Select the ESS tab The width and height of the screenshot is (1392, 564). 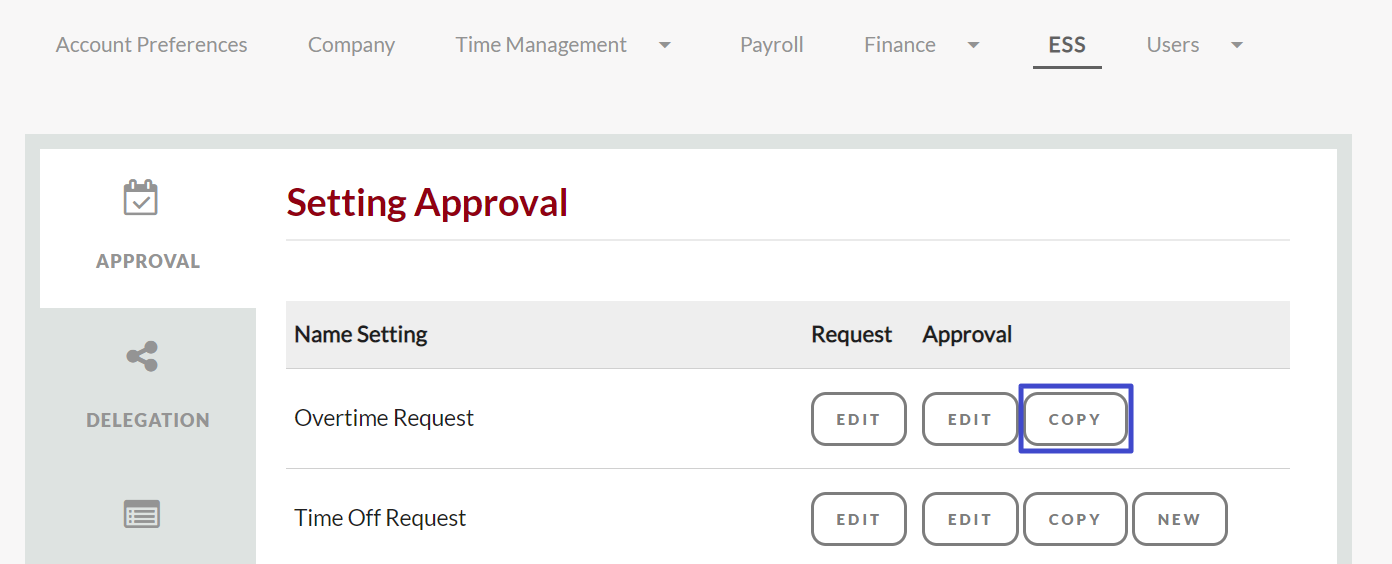click(1067, 45)
